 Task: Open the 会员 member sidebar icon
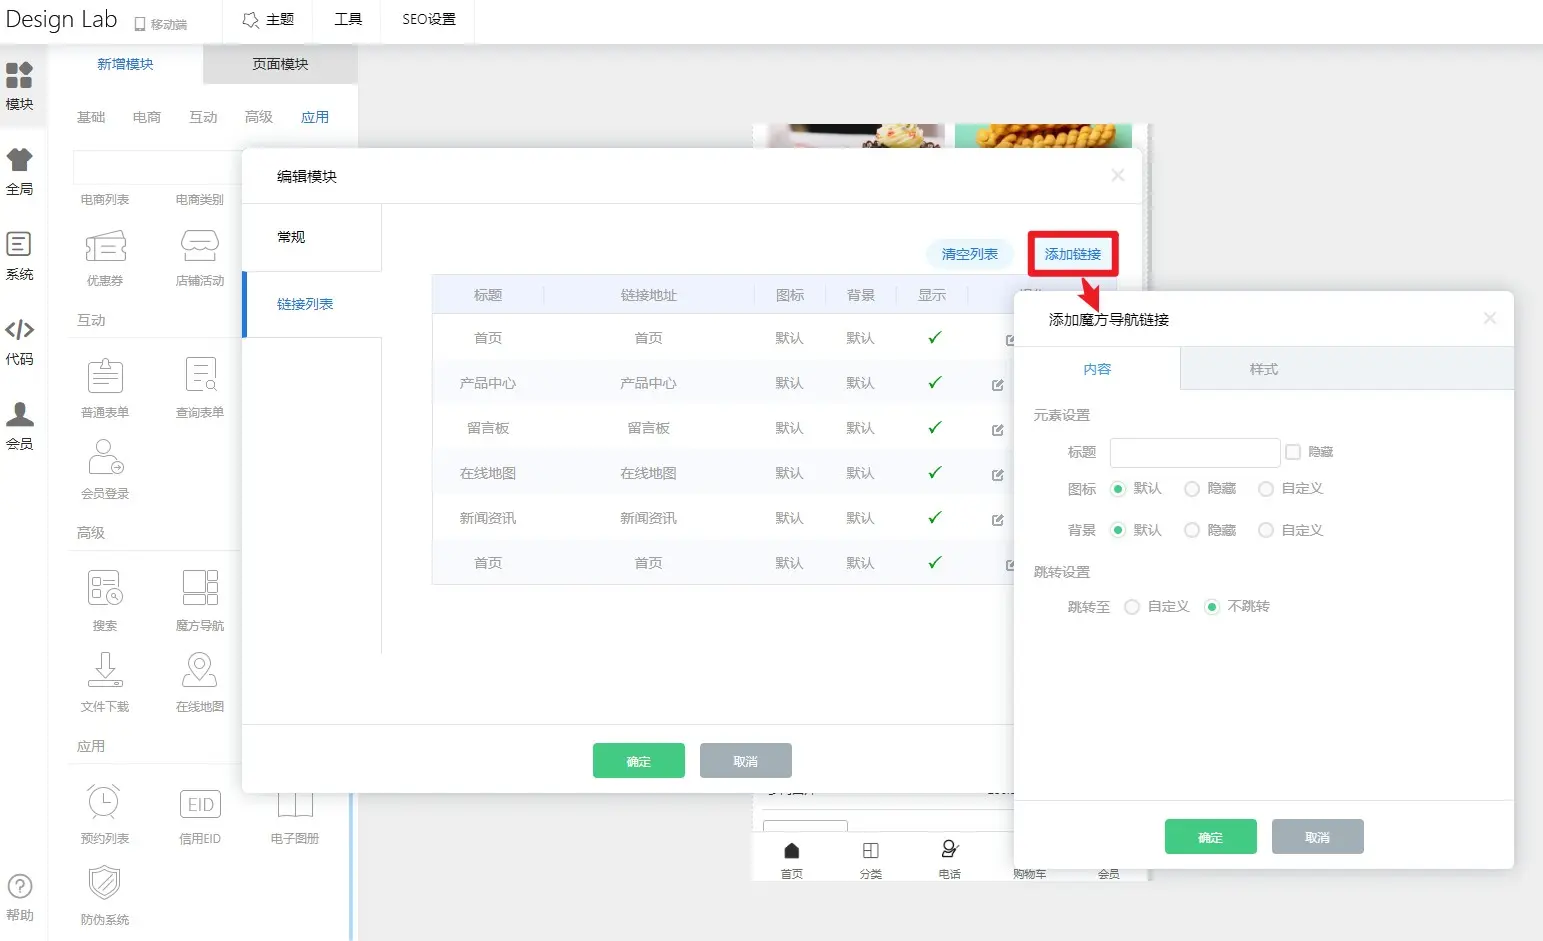coord(19,415)
